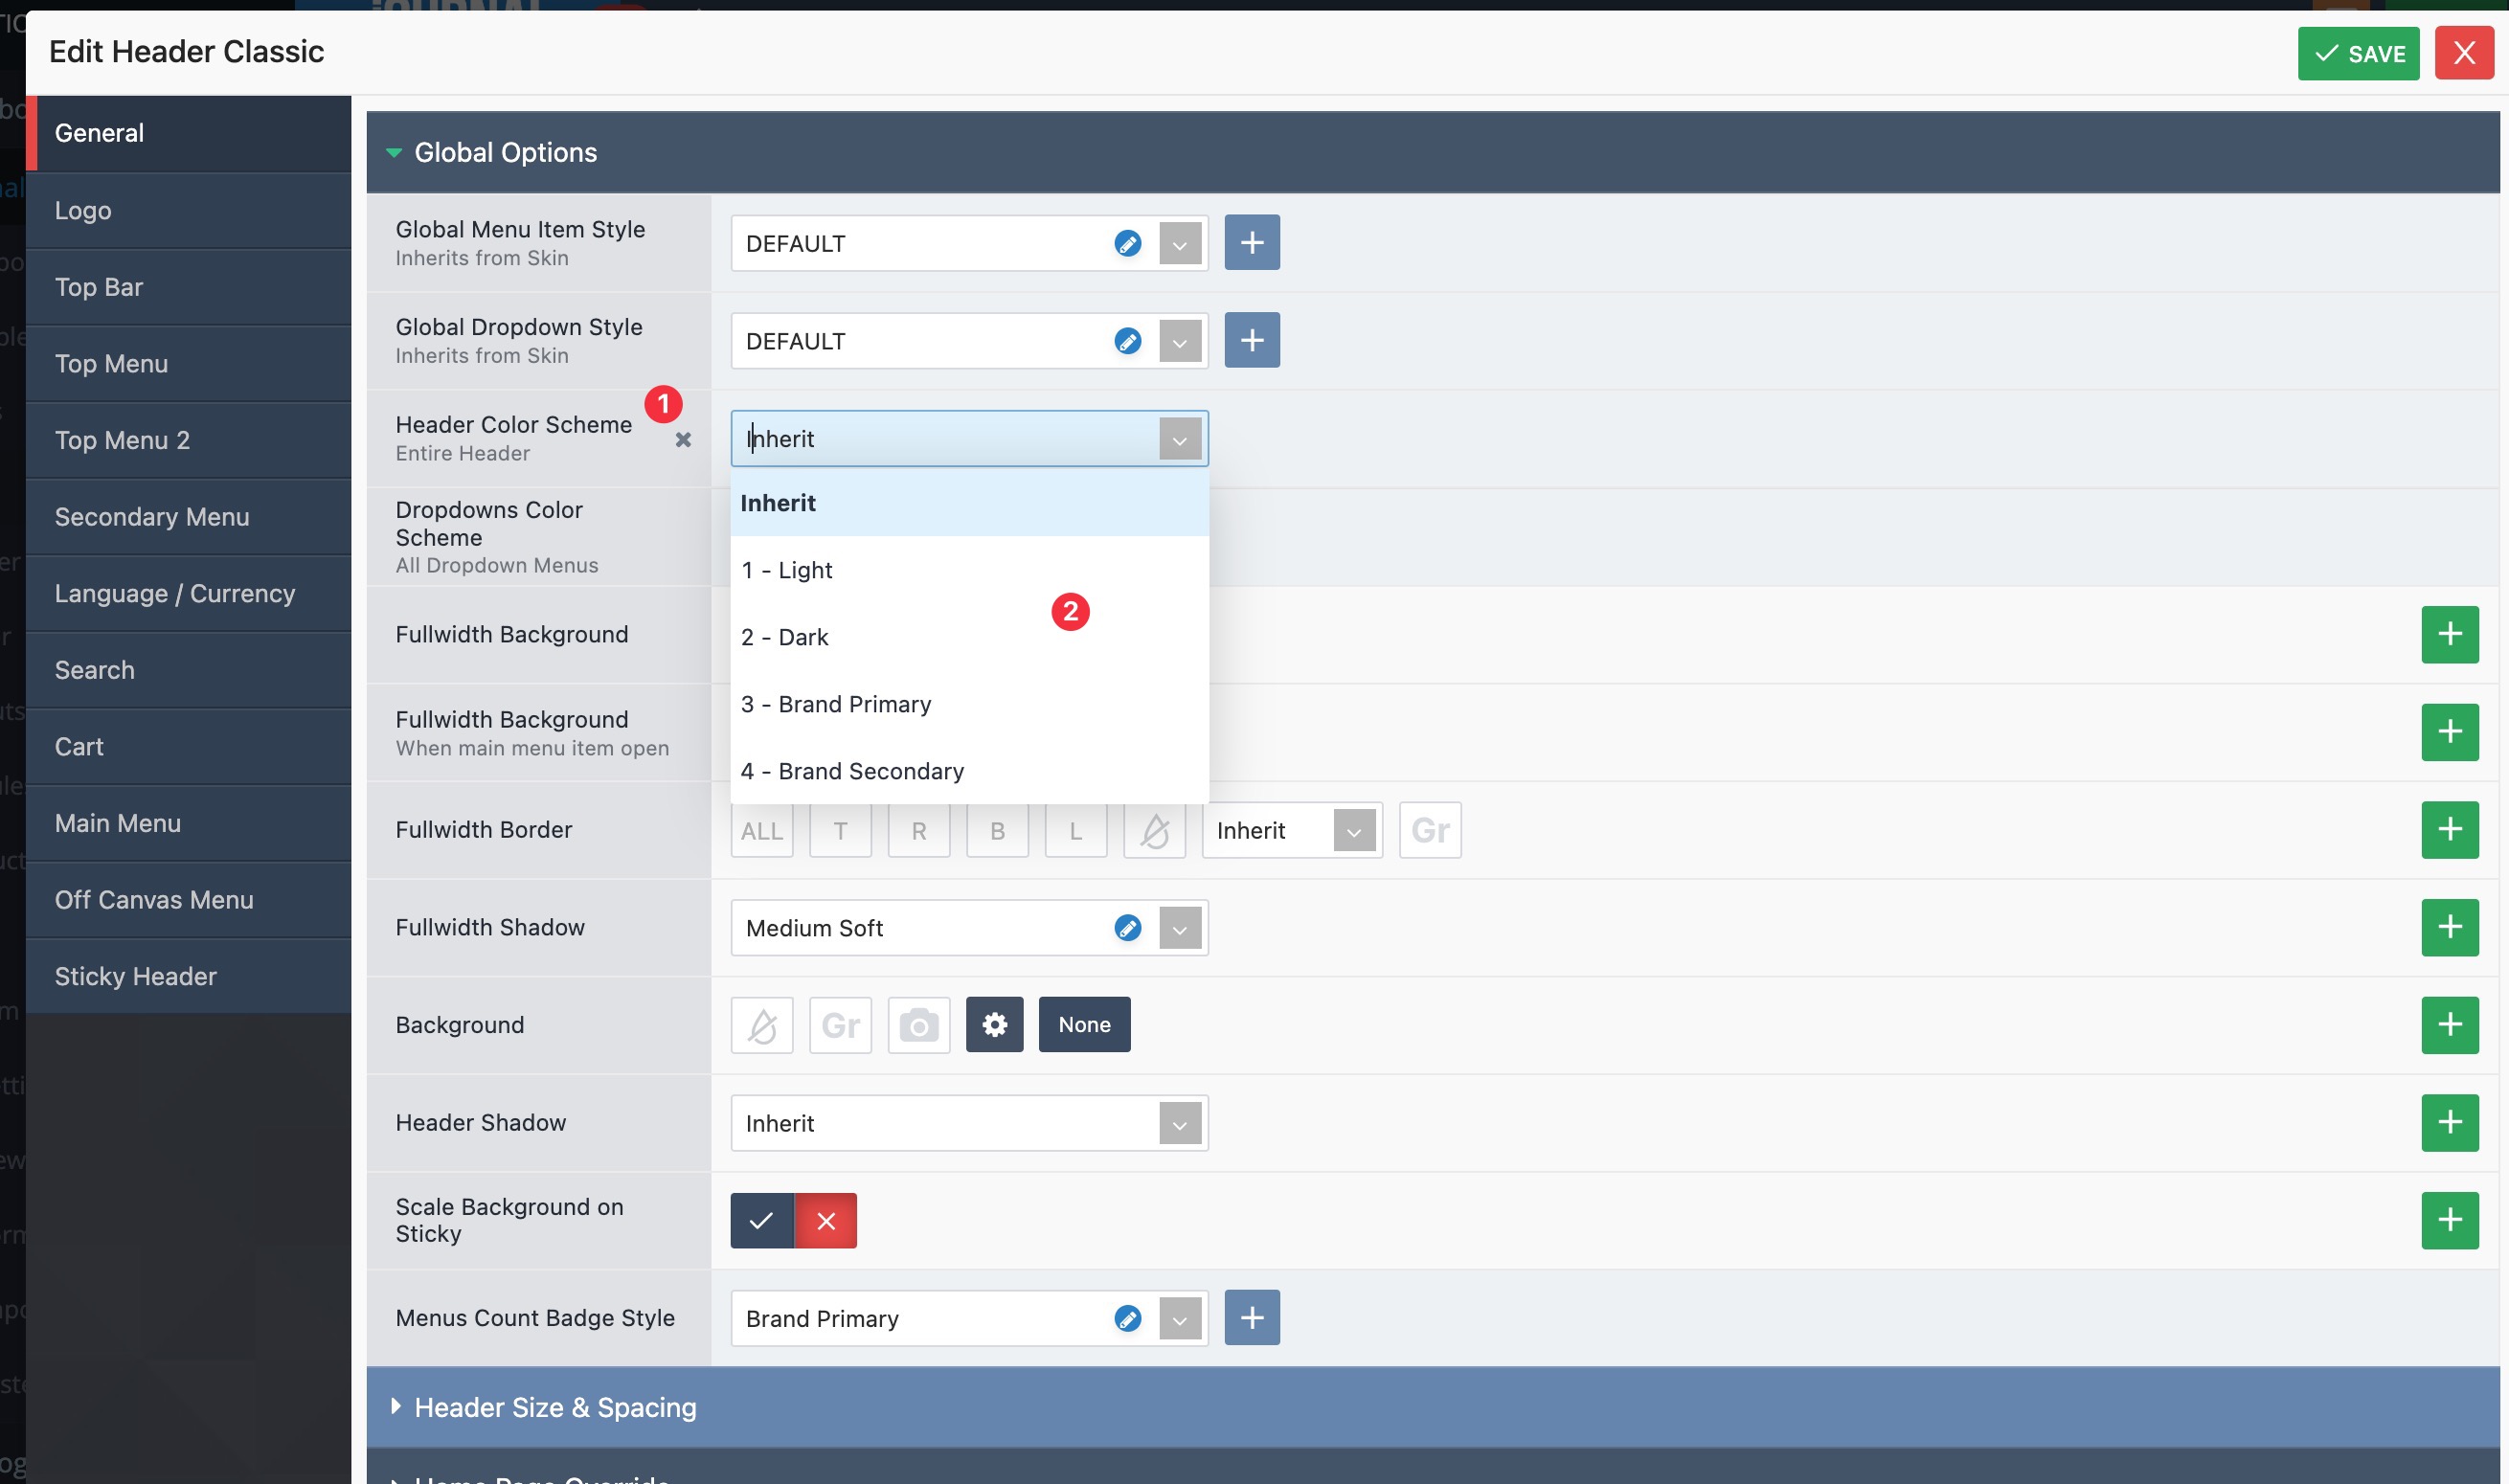The image size is (2509, 1484).
Task: Open the General settings tab
Action: (188, 133)
